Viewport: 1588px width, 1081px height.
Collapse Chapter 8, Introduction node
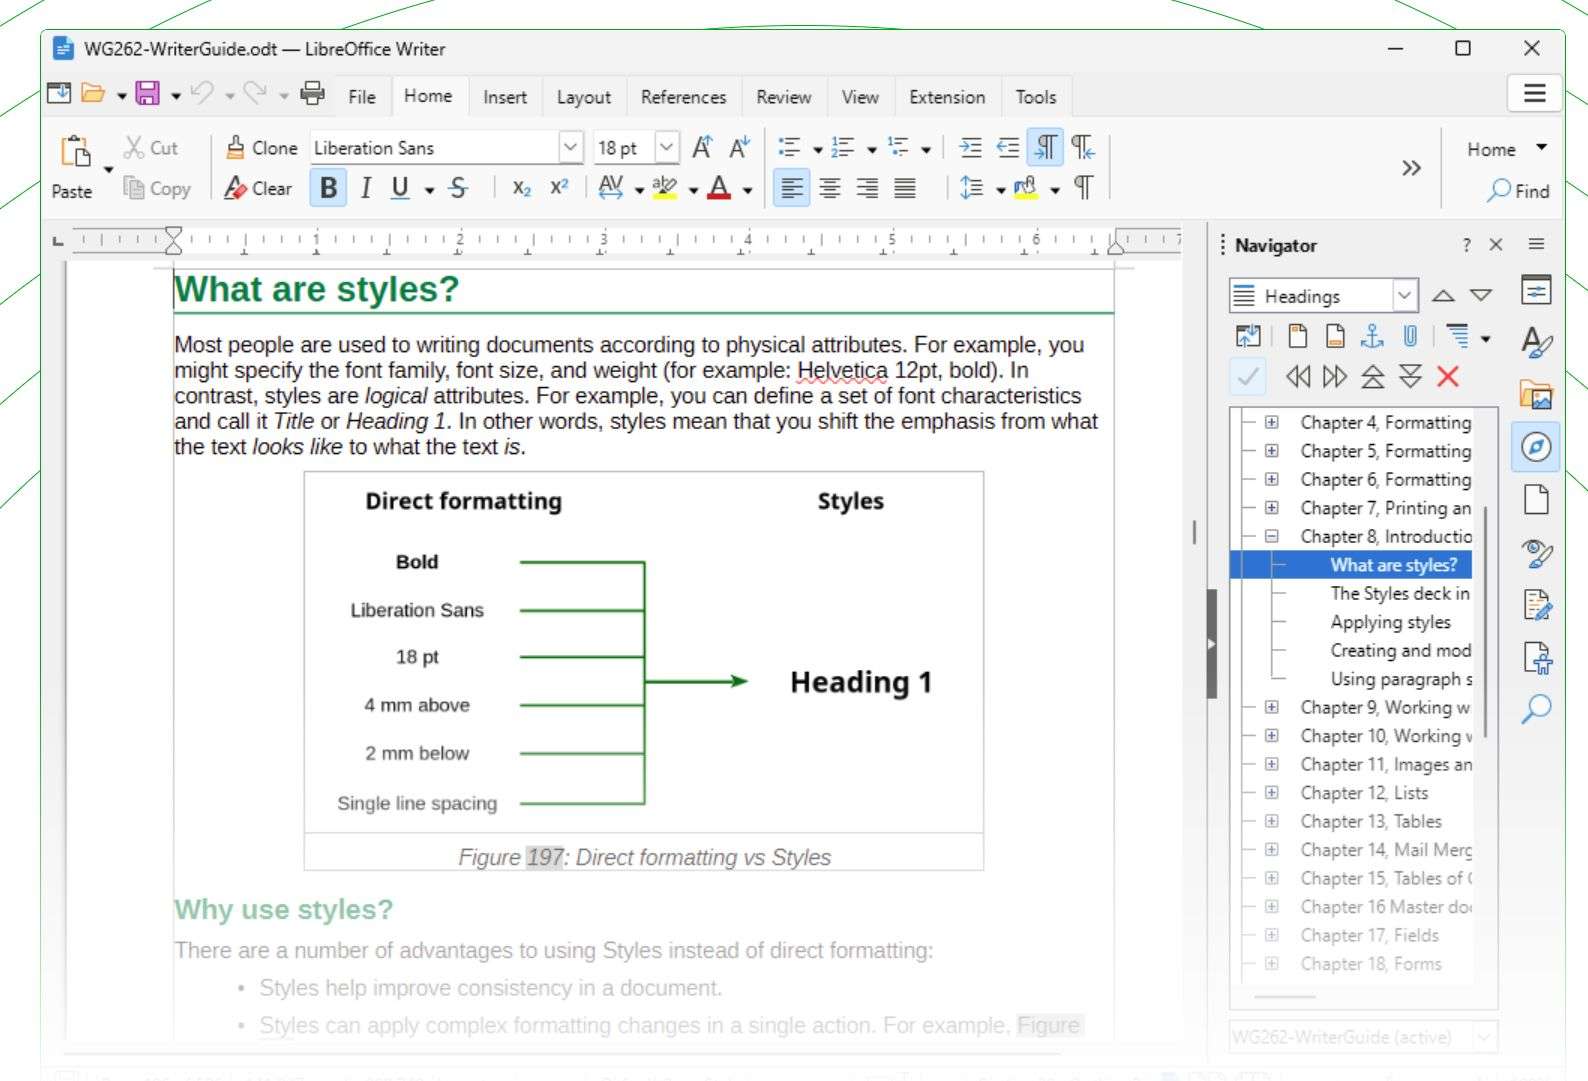click(1271, 536)
